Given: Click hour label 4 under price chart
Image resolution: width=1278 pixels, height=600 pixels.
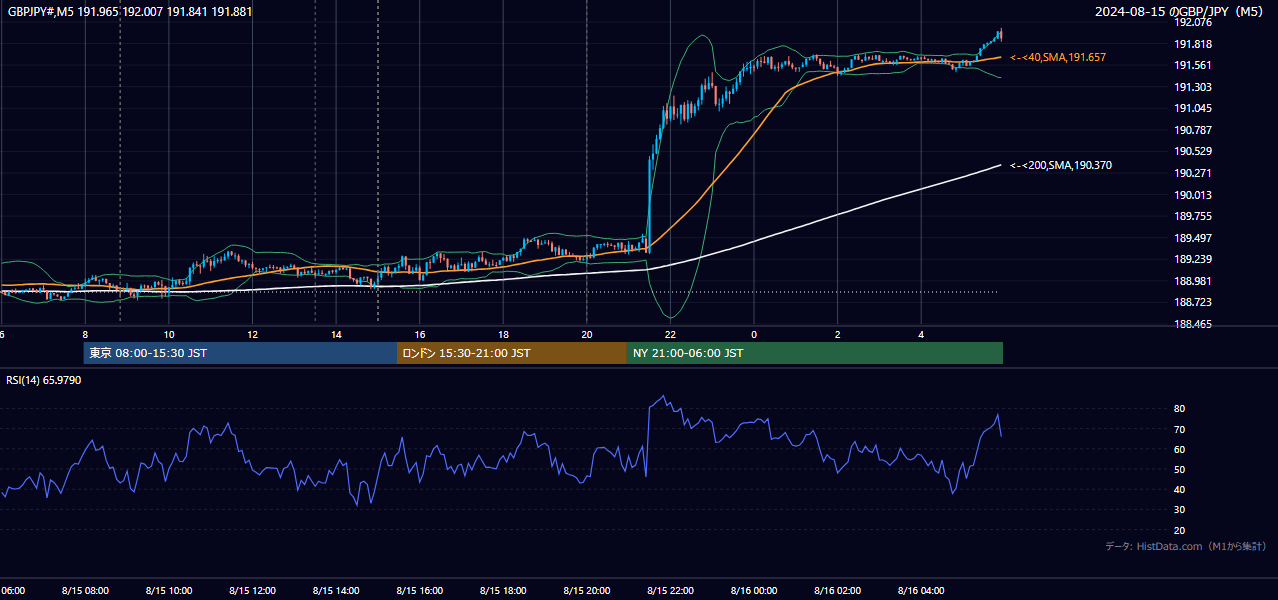Looking at the screenshot, I should 921,334.
